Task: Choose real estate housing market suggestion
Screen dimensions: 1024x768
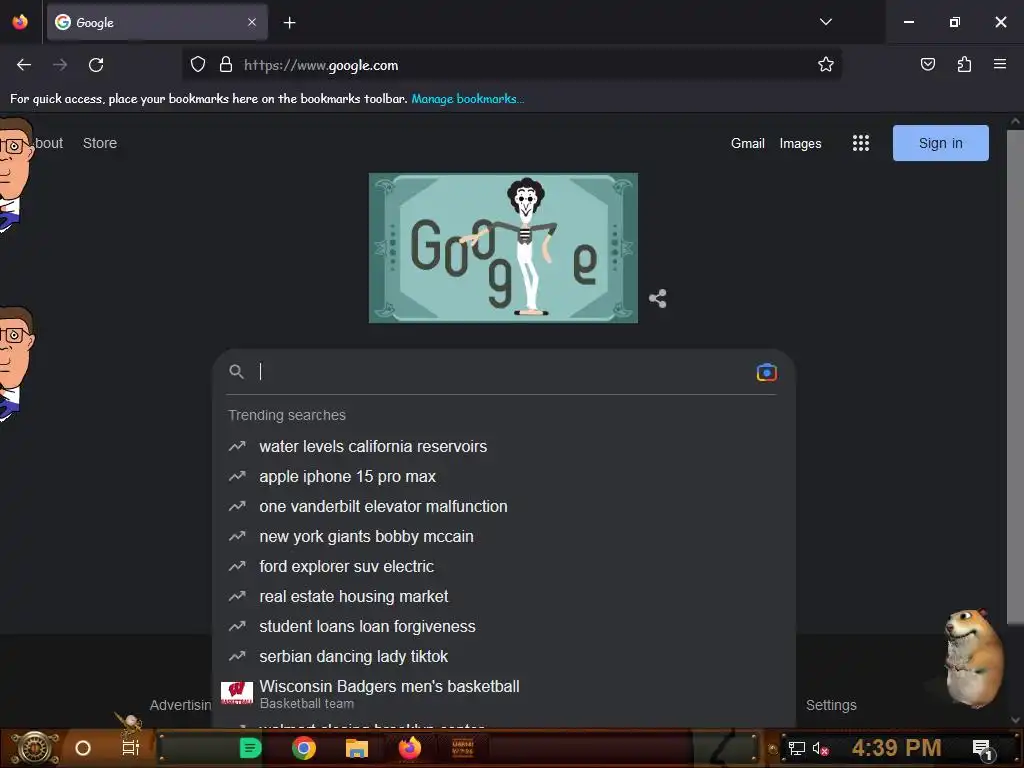Action: click(x=503, y=597)
